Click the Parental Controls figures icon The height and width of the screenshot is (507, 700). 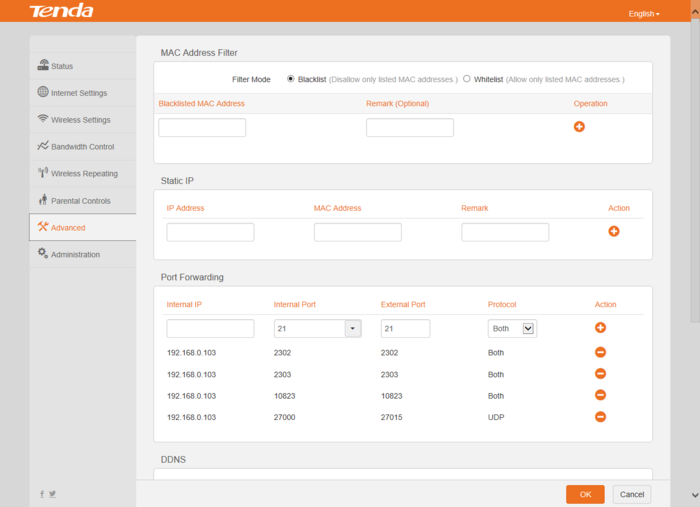point(43,199)
